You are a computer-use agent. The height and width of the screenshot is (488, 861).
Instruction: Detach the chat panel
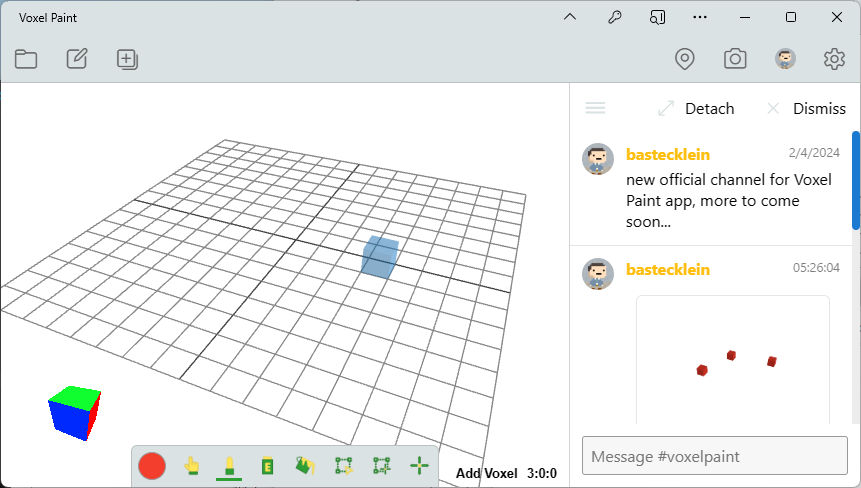pos(696,109)
